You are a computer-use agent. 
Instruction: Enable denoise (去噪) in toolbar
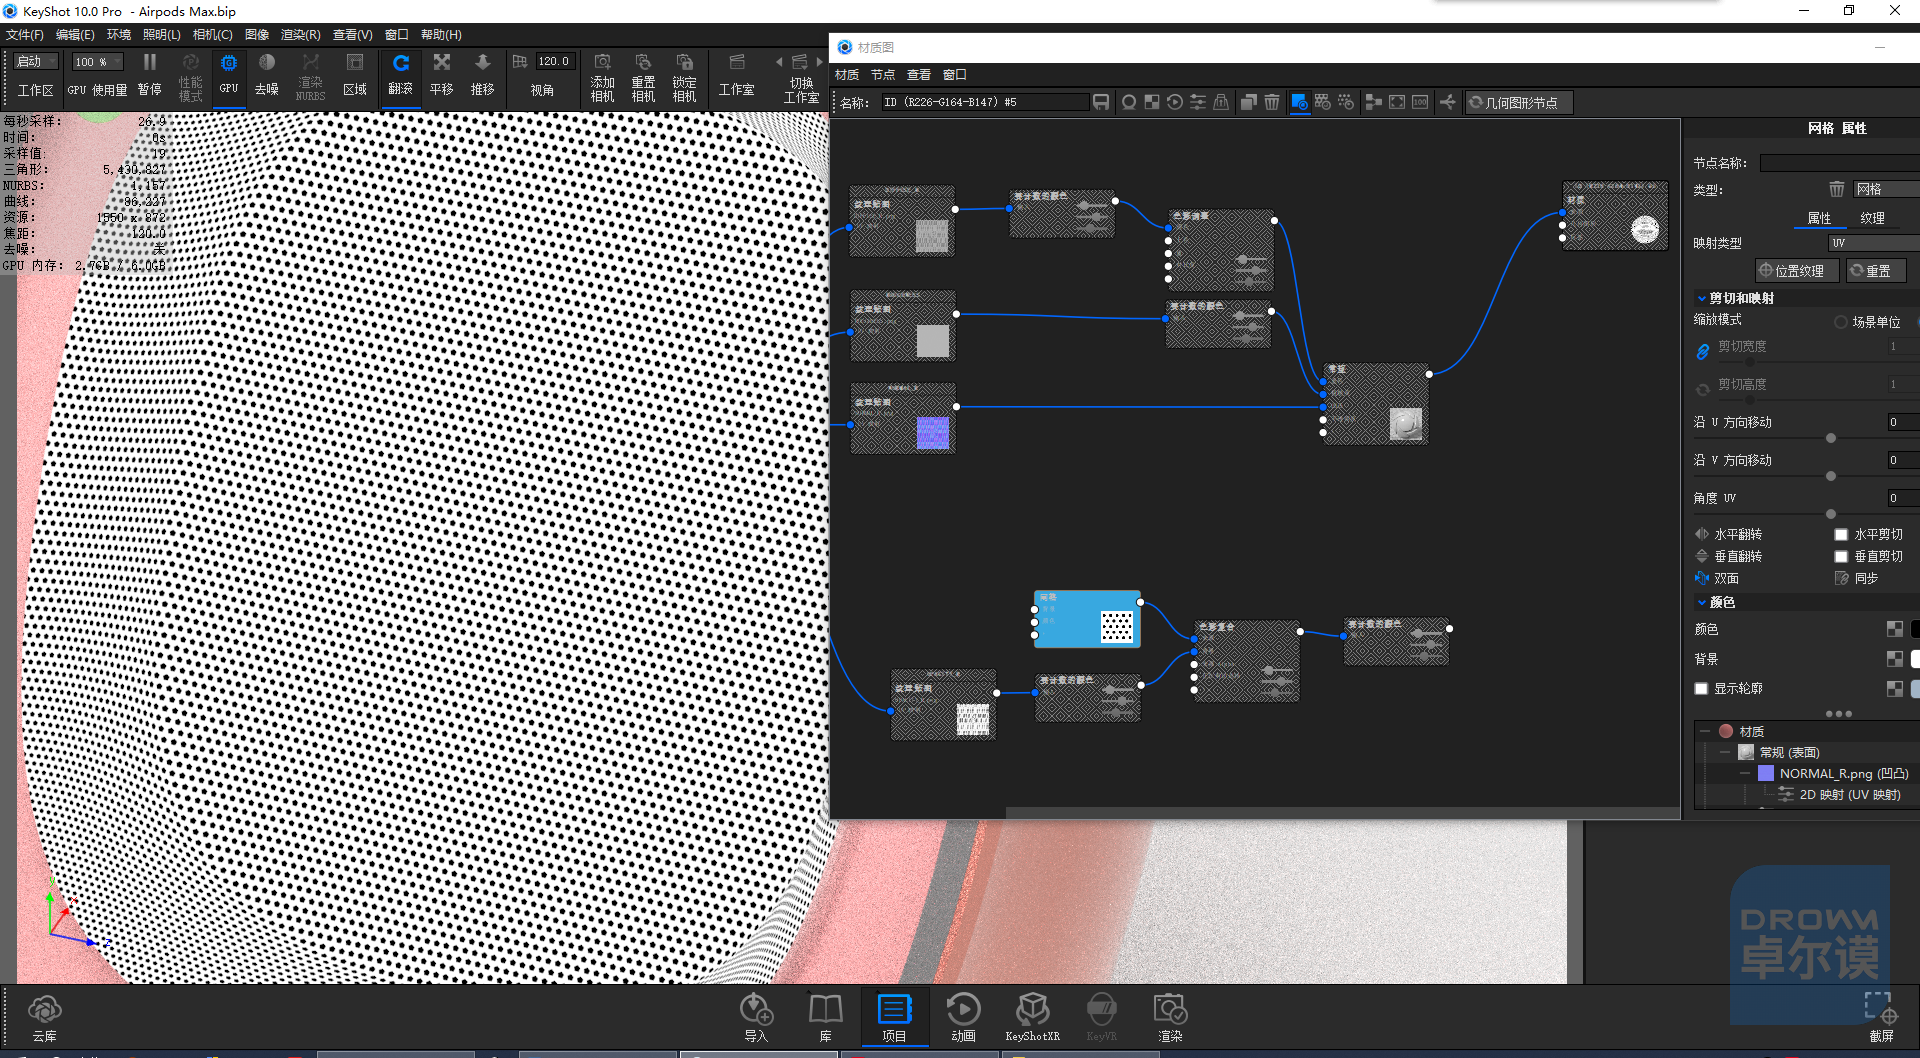(x=267, y=74)
